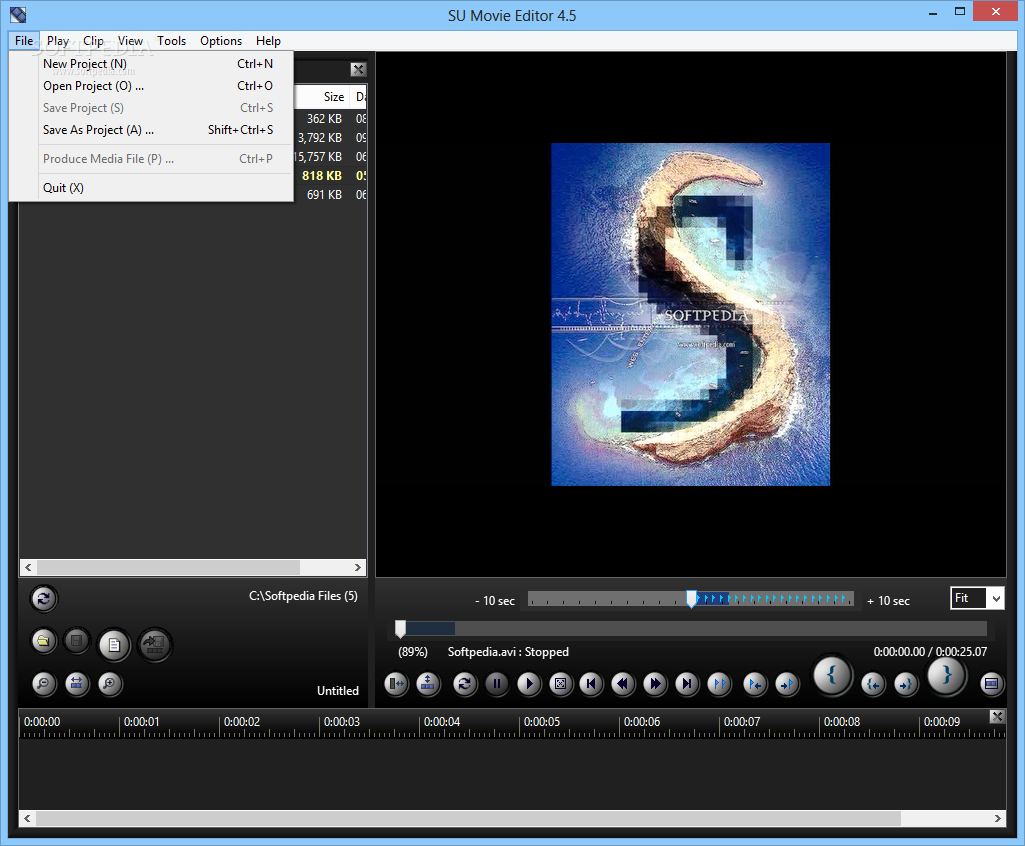Toggle the loop playback button

click(x=464, y=684)
